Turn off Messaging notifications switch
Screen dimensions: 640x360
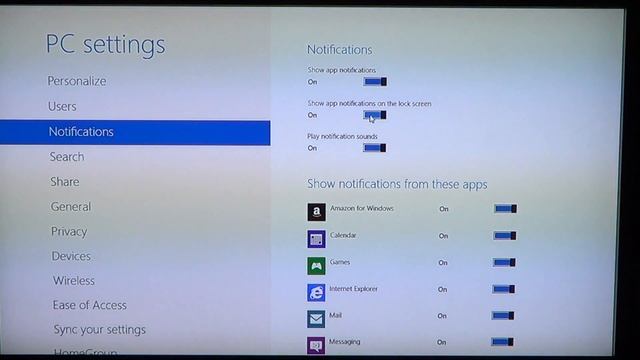point(502,342)
